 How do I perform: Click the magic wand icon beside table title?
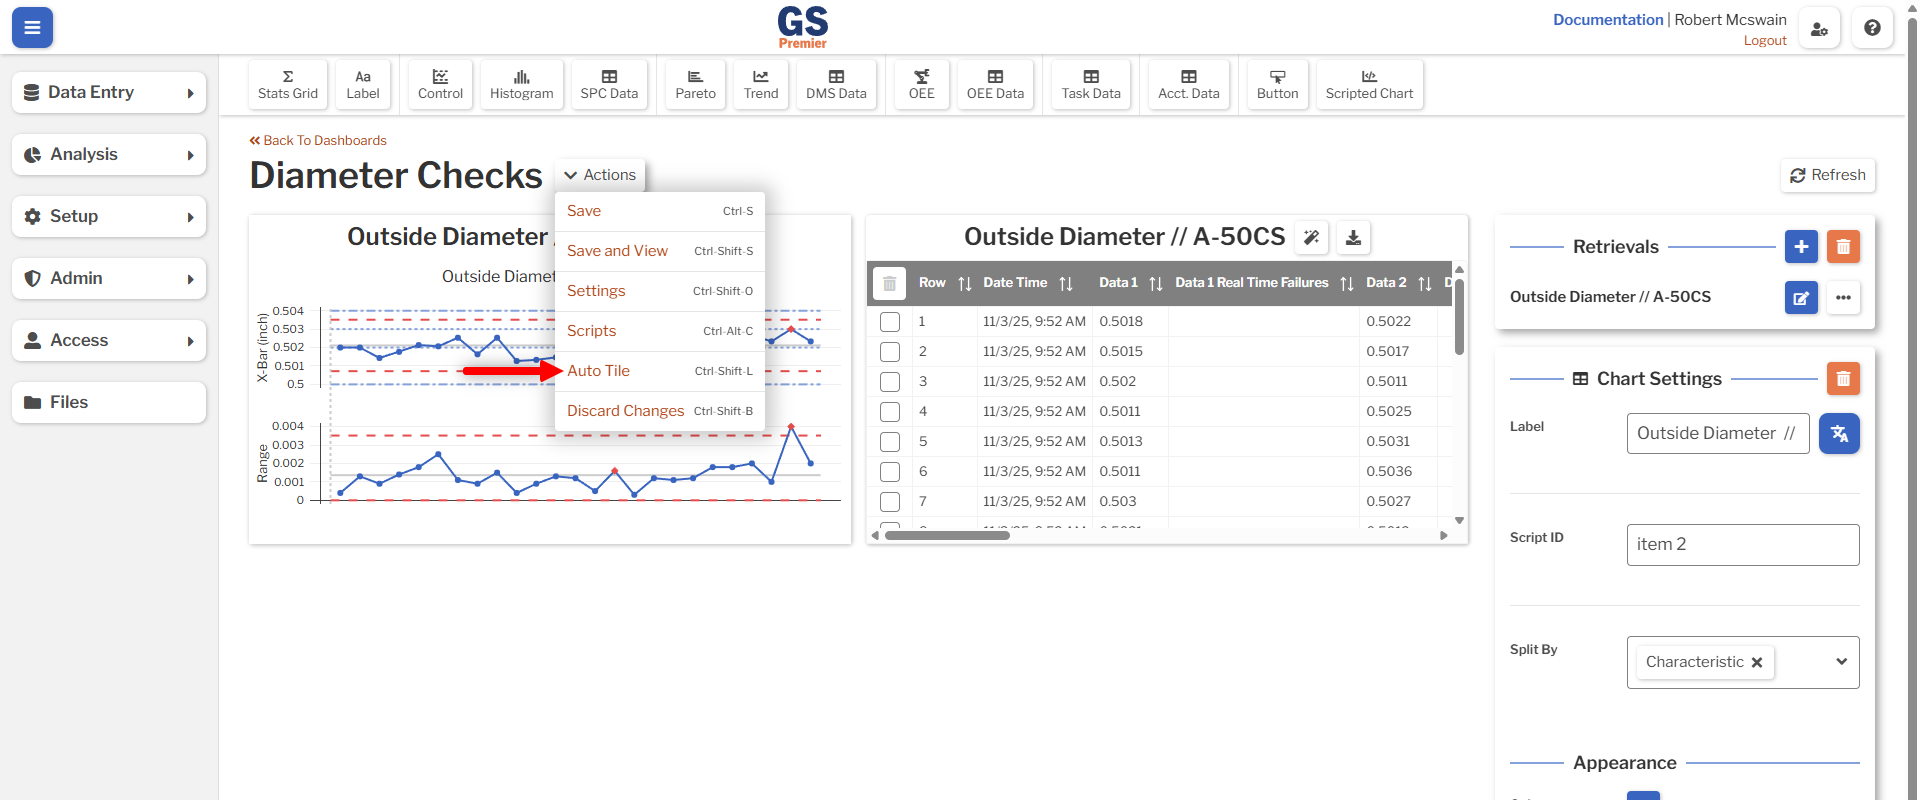click(1311, 238)
